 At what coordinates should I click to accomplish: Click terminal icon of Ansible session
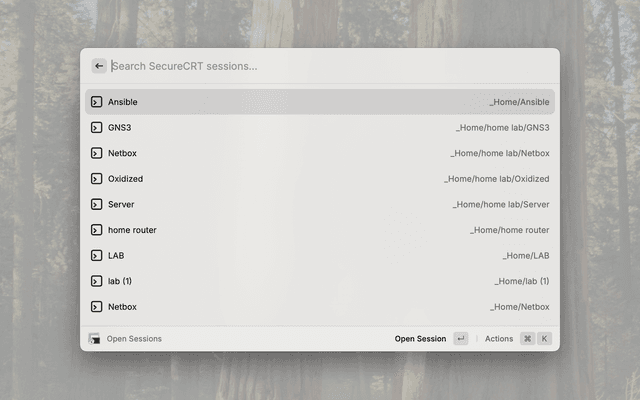(x=96, y=102)
